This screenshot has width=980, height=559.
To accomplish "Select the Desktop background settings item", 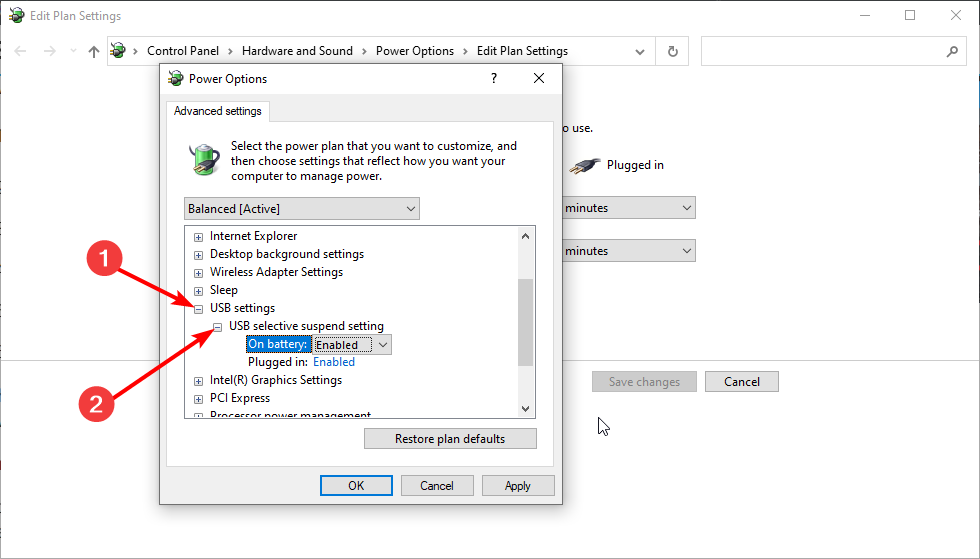I will 287,254.
